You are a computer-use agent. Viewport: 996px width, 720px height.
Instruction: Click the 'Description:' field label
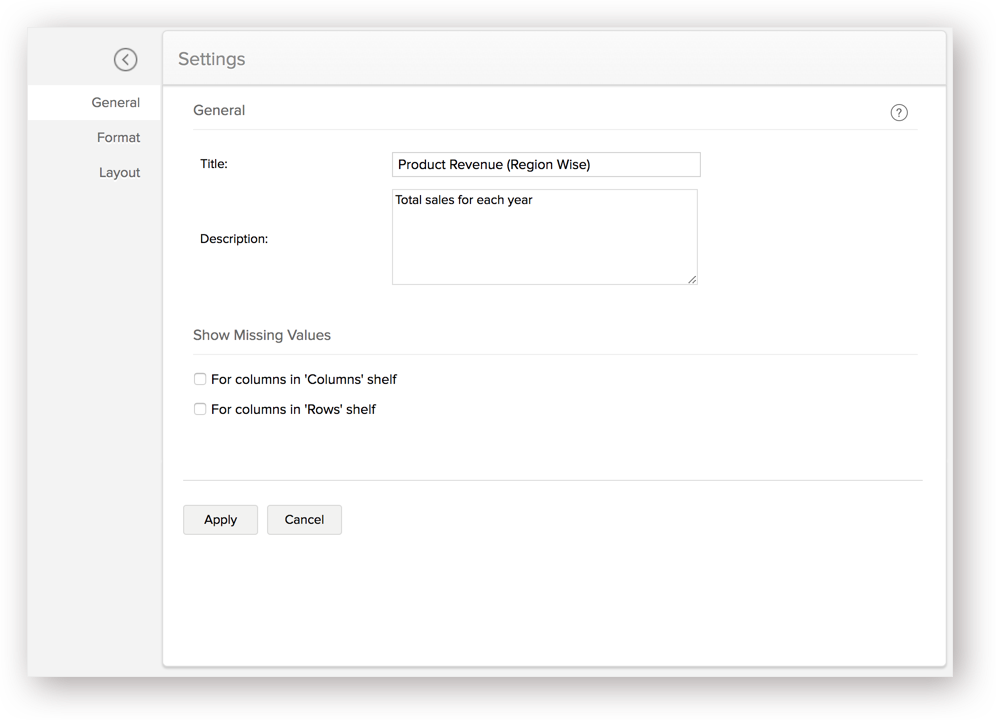[234, 239]
